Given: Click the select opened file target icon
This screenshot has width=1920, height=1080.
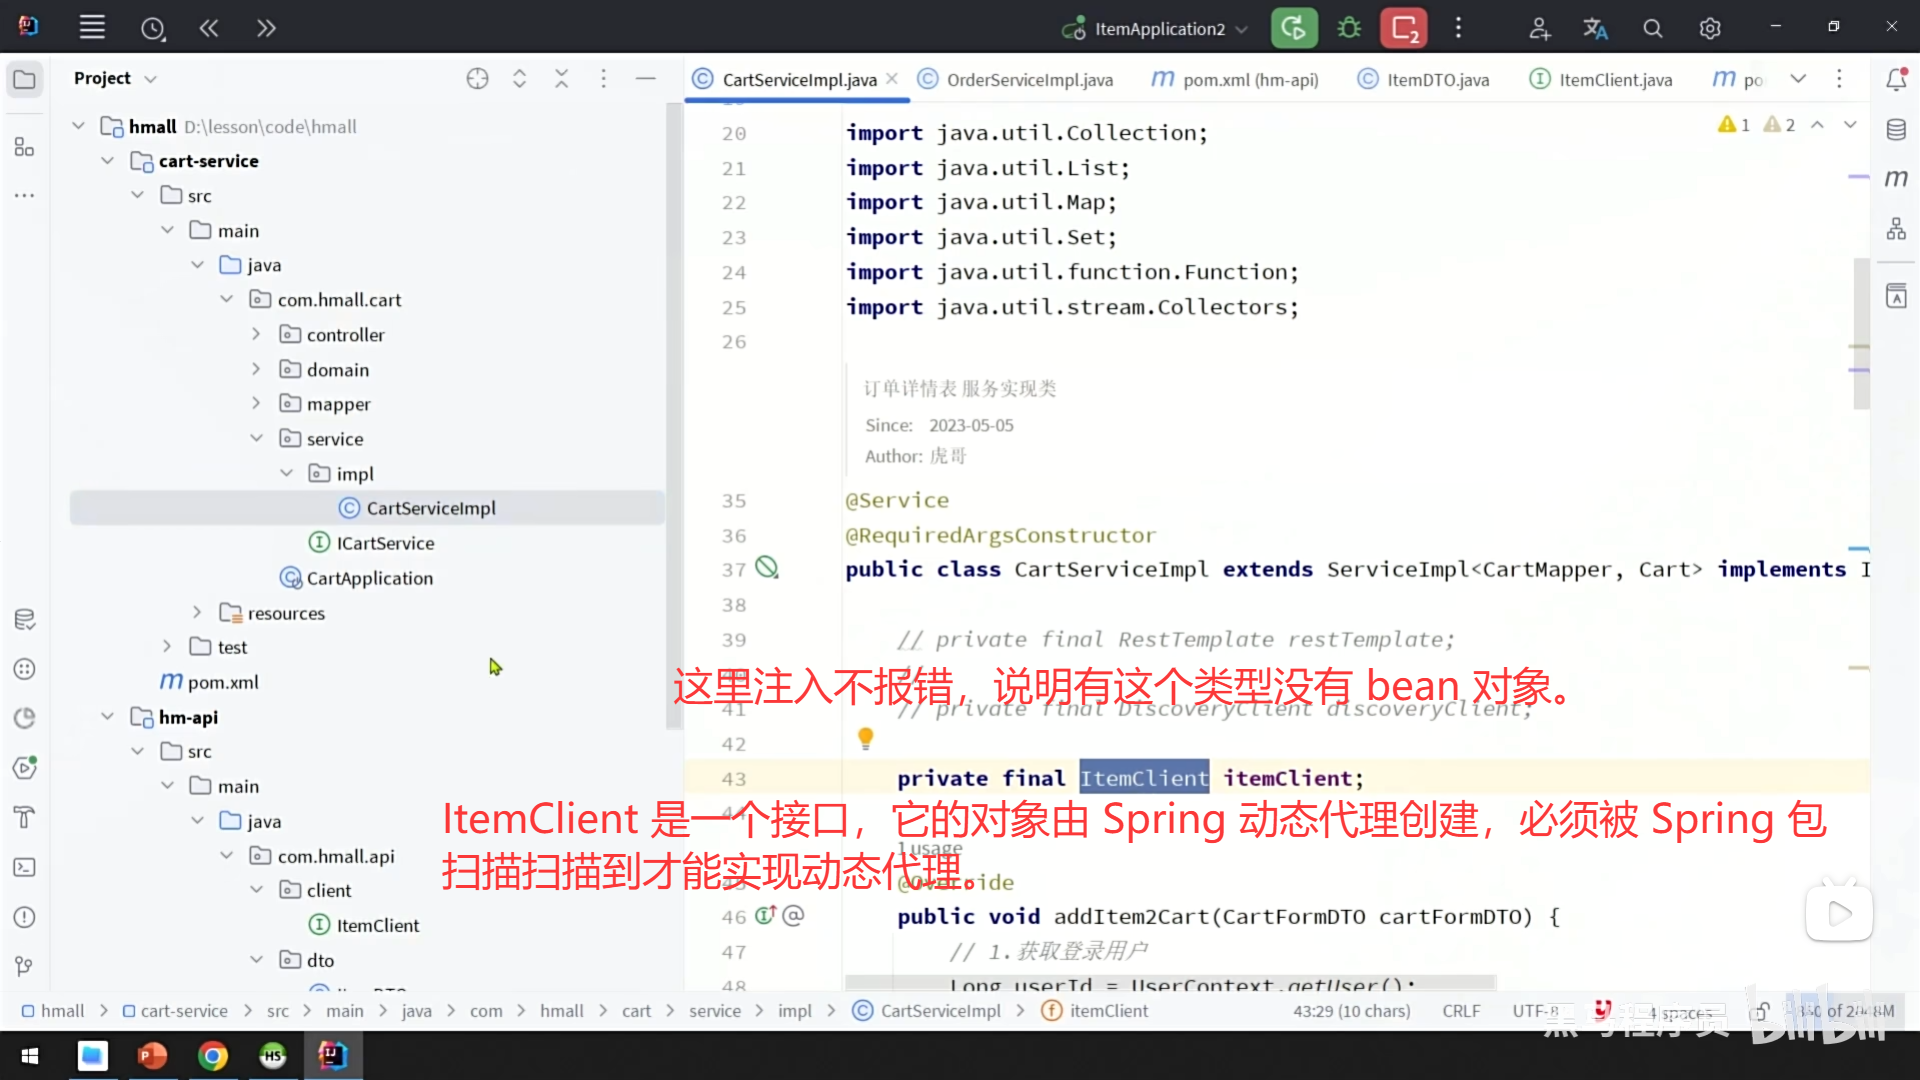Looking at the screenshot, I should pos(477,78).
